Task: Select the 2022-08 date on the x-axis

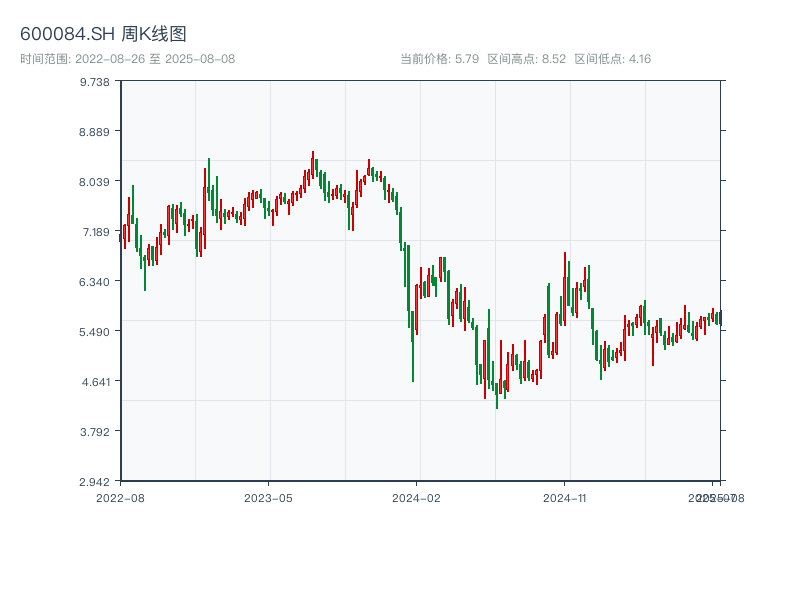Action: click(120, 497)
